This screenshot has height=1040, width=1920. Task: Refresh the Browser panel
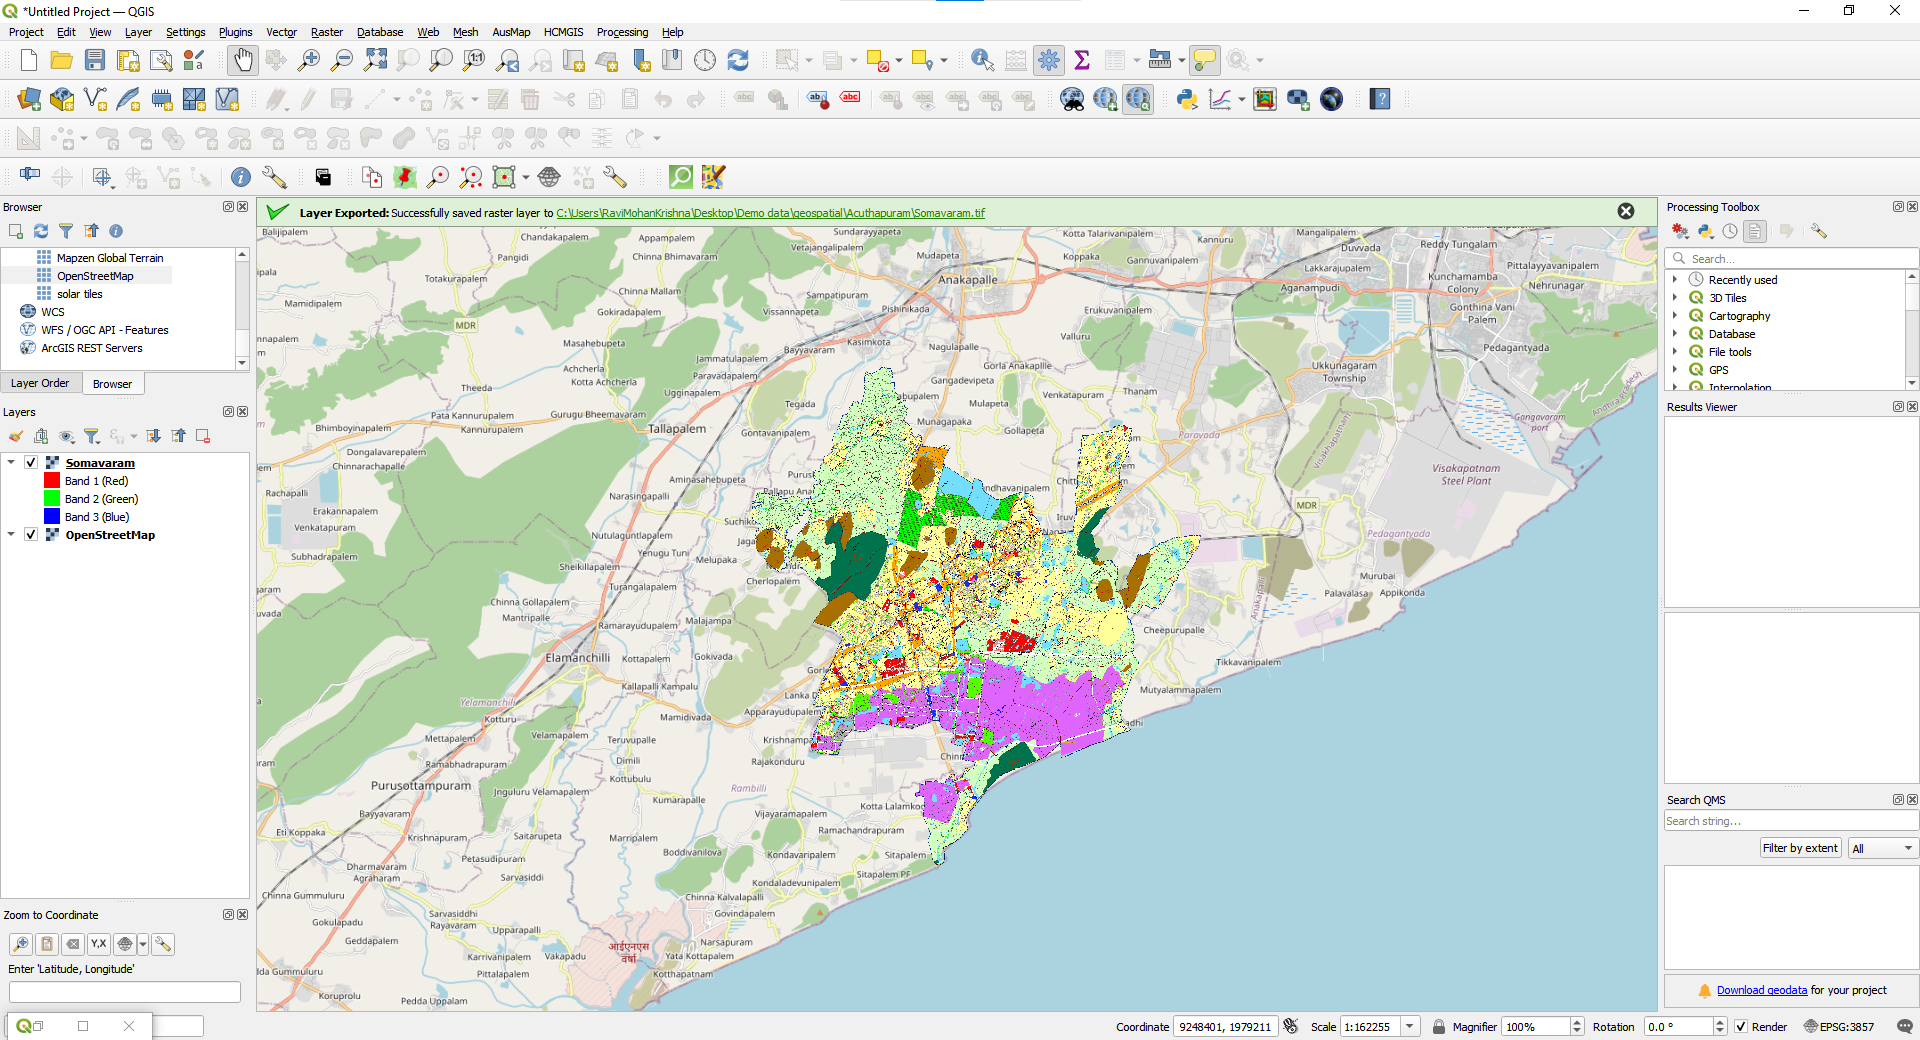41,231
